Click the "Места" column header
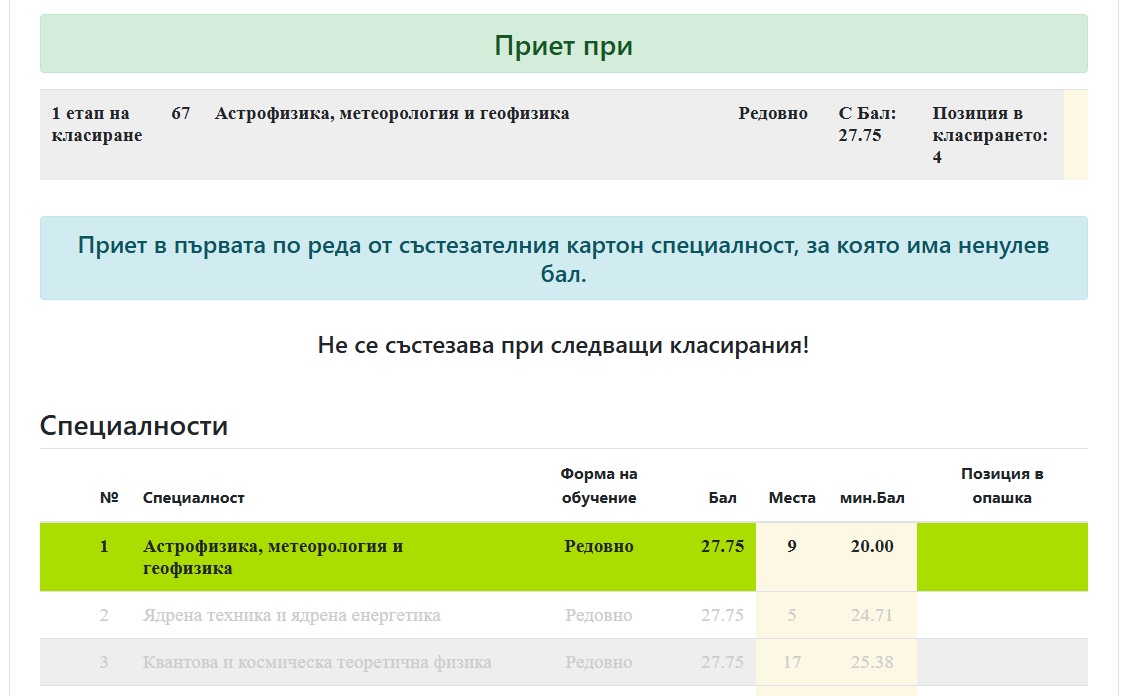 point(792,498)
